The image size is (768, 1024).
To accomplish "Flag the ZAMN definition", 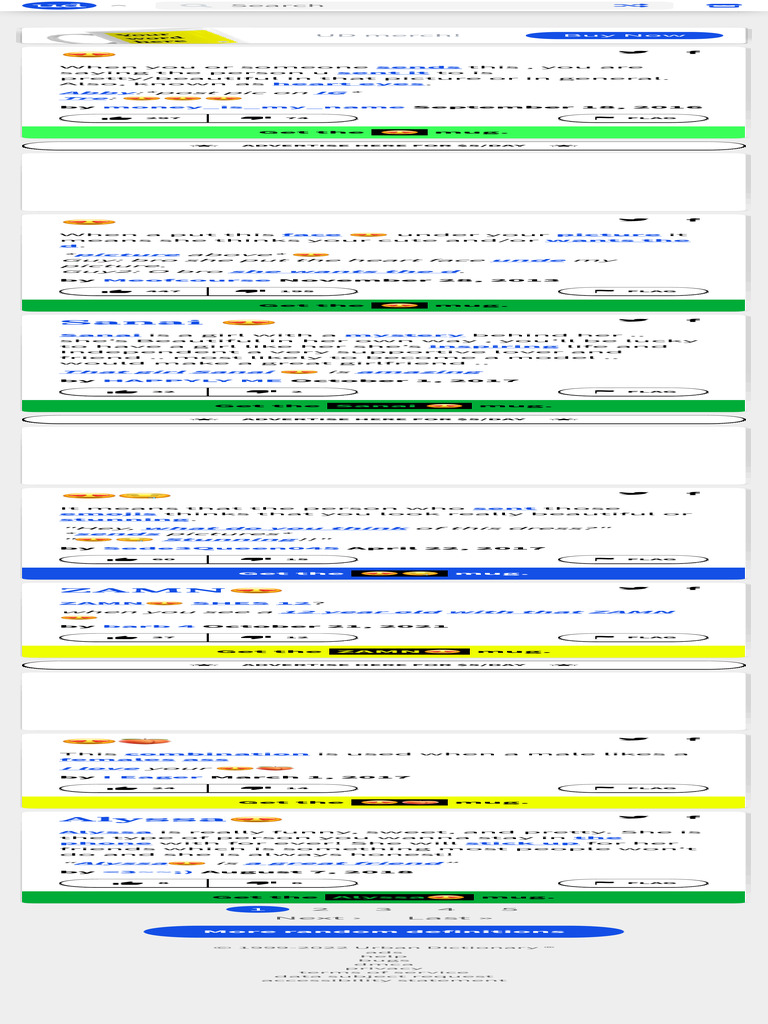I will pyautogui.click(x=633, y=637).
